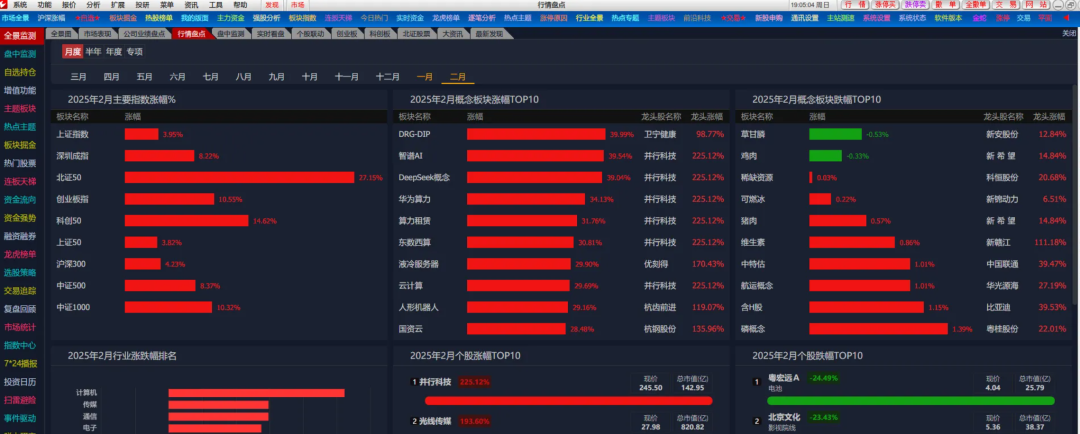Image resolution: width=1080 pixels, height=434 pixels.
Task: Open the 工具 menu
Action: (215, 5)
